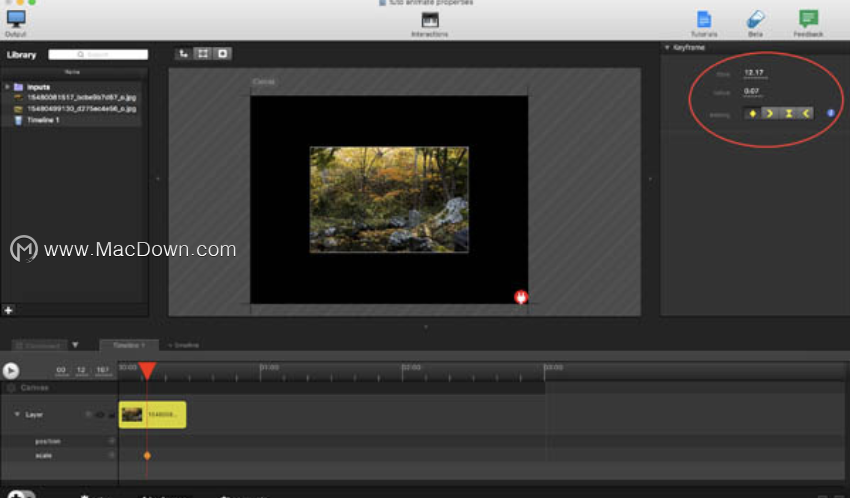This screenshot has height=498, width=850.
Task: Click the frames timecode field
Action: 102,370
